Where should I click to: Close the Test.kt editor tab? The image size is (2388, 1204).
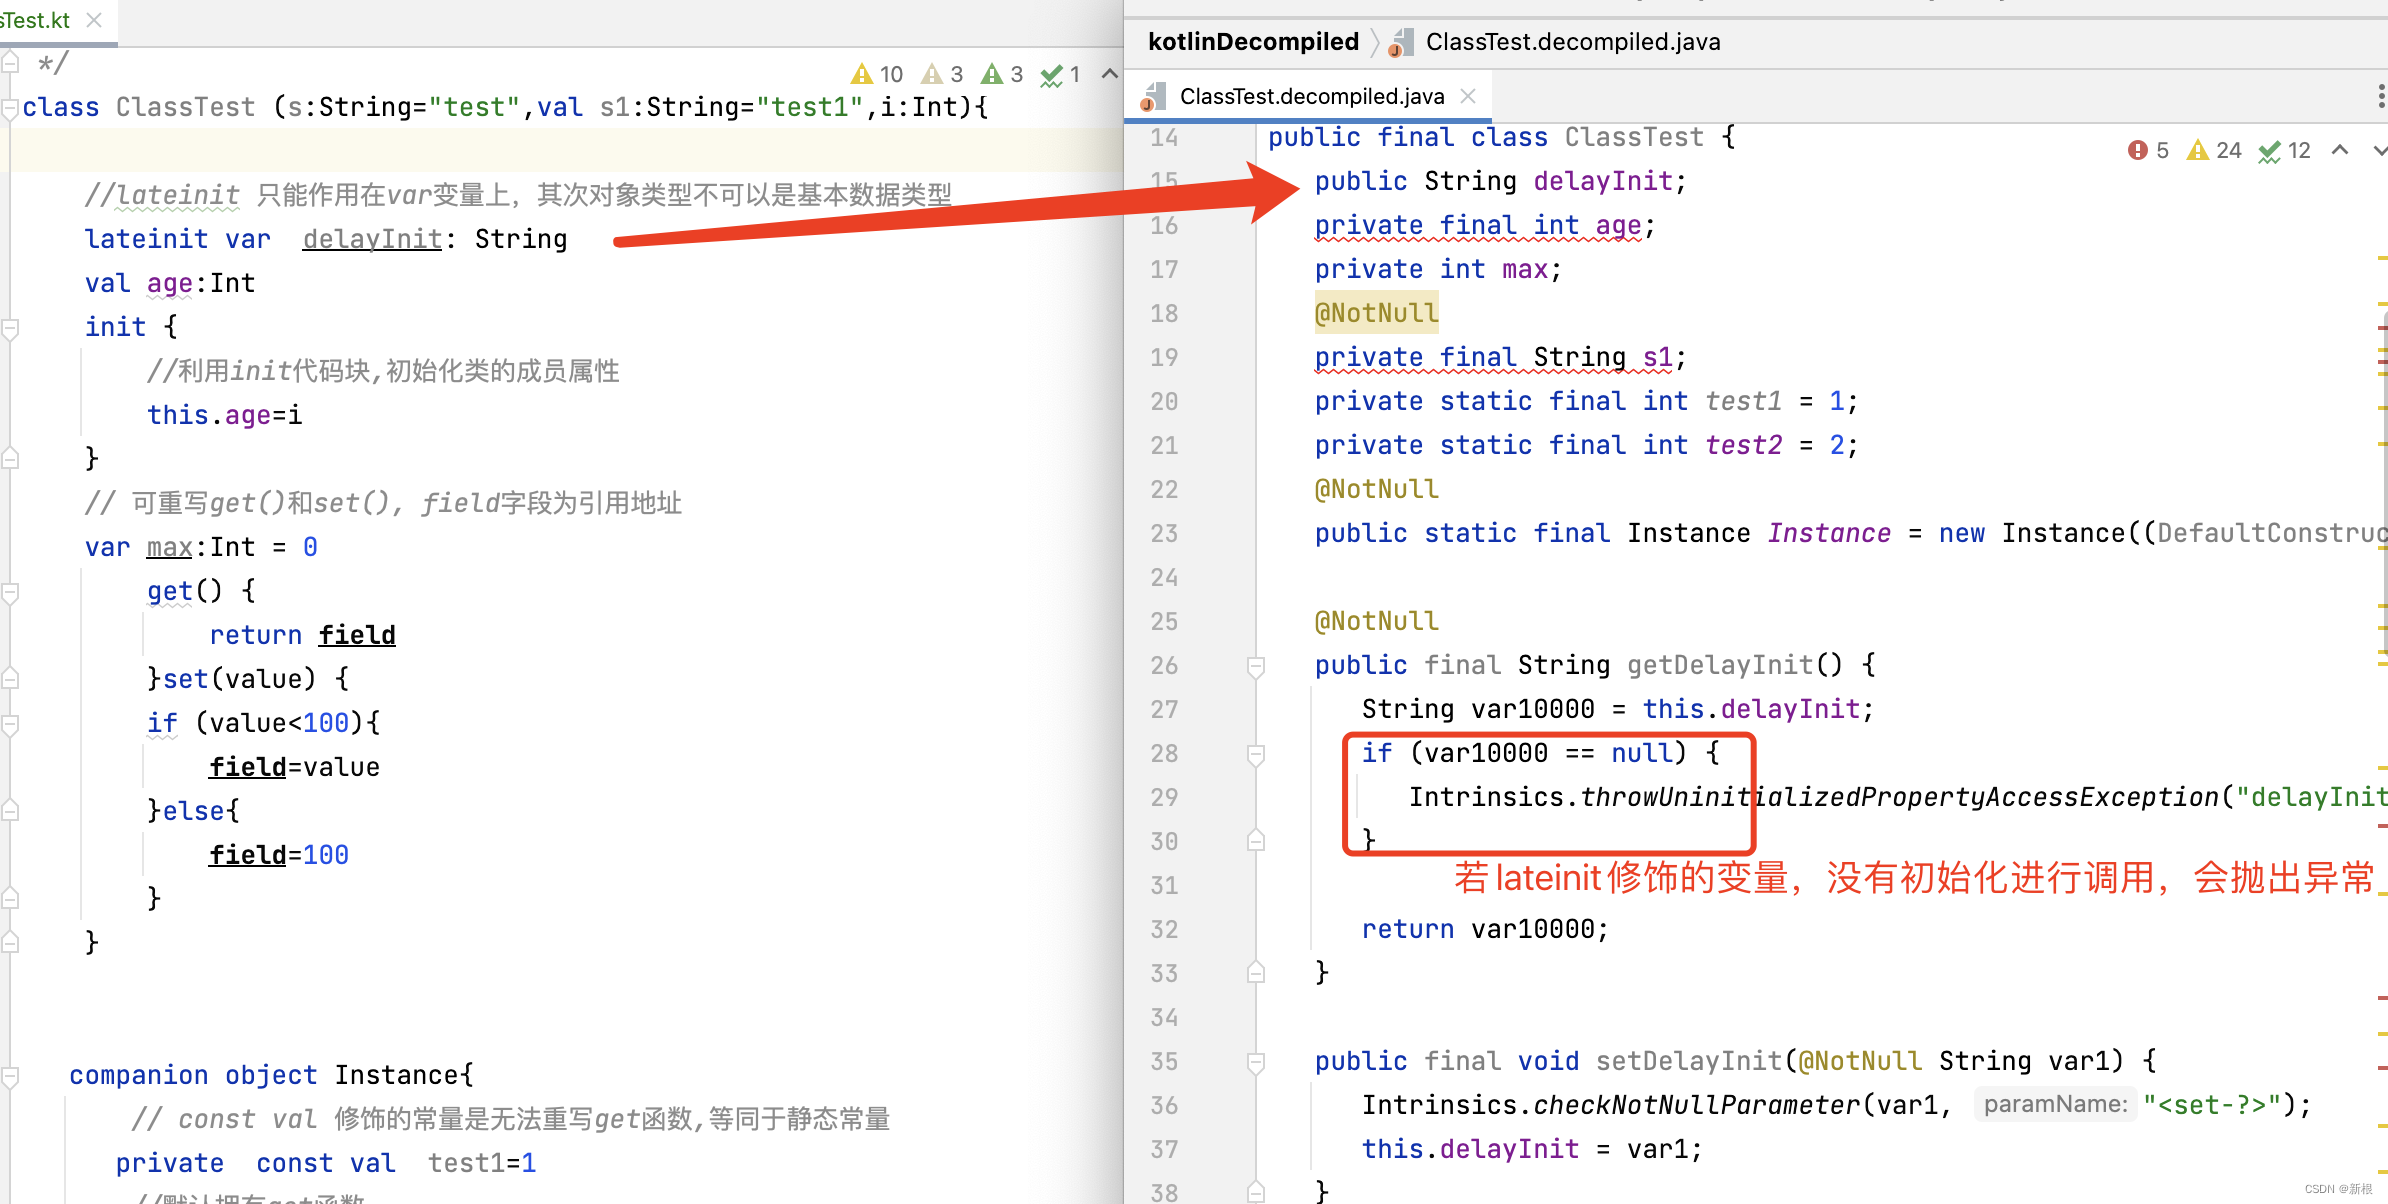[94, 20]
